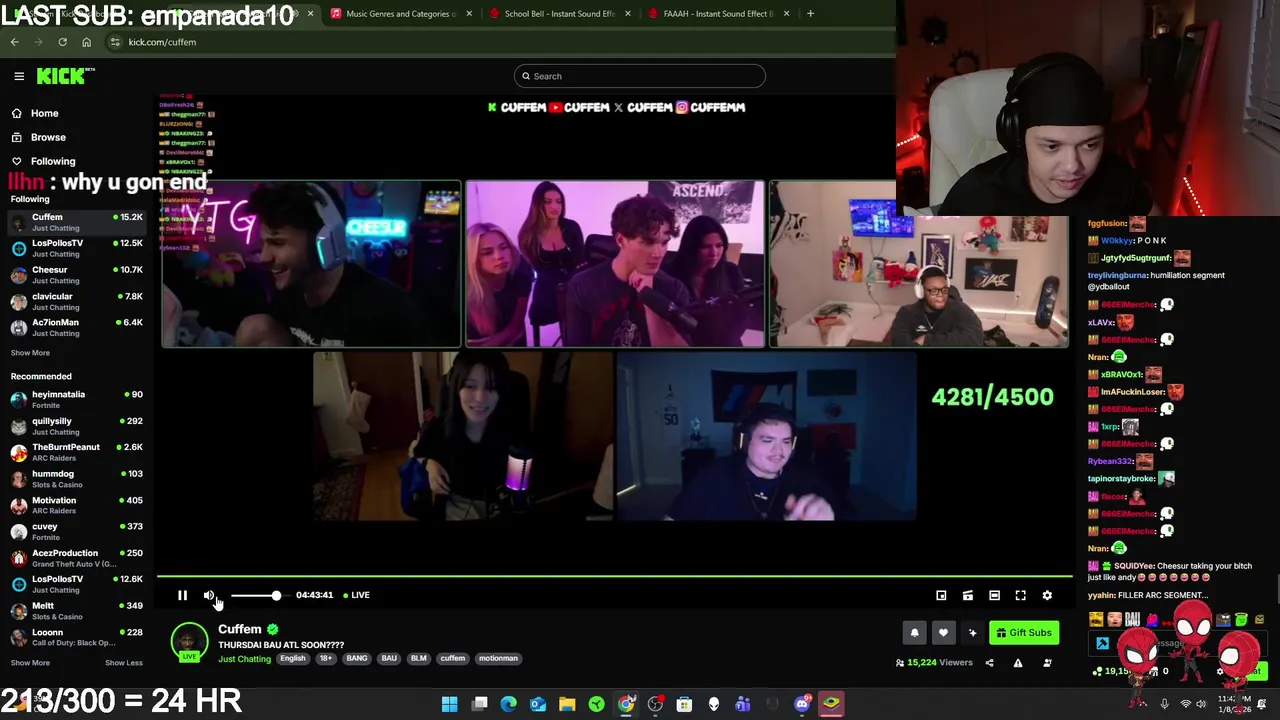Open the clavicular channel in the sidebar
The height and width of the screenshot is (720, 1280).
[x=76, y=301]
